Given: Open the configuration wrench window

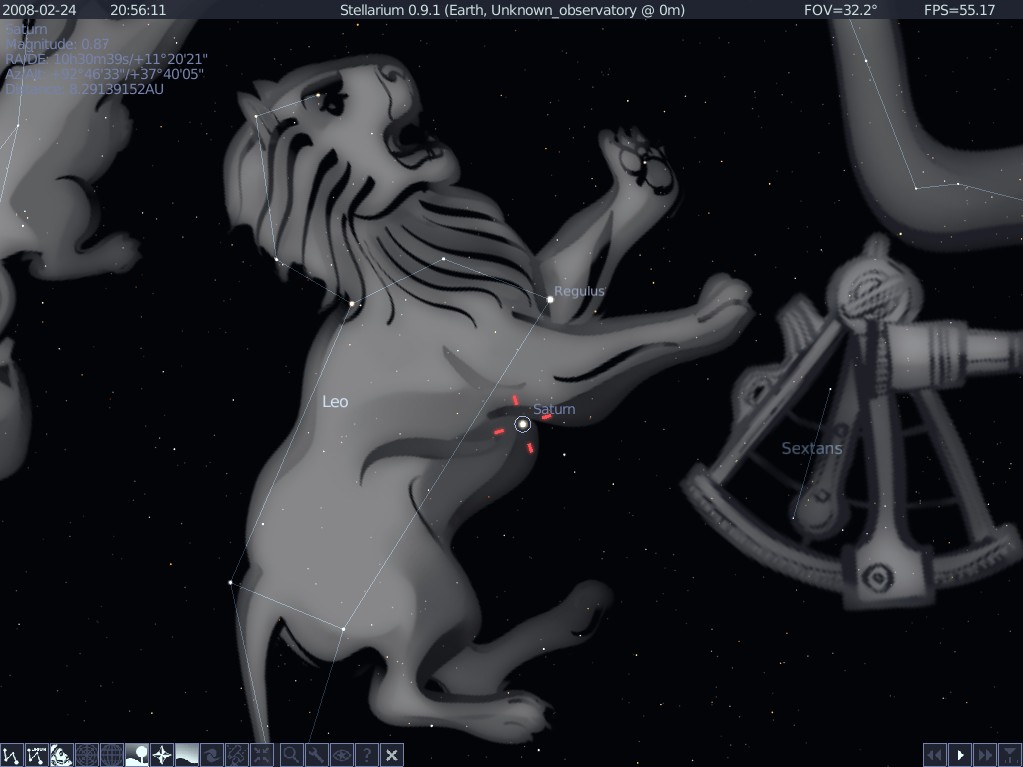Looking at the screenshot, I should 316,755.
